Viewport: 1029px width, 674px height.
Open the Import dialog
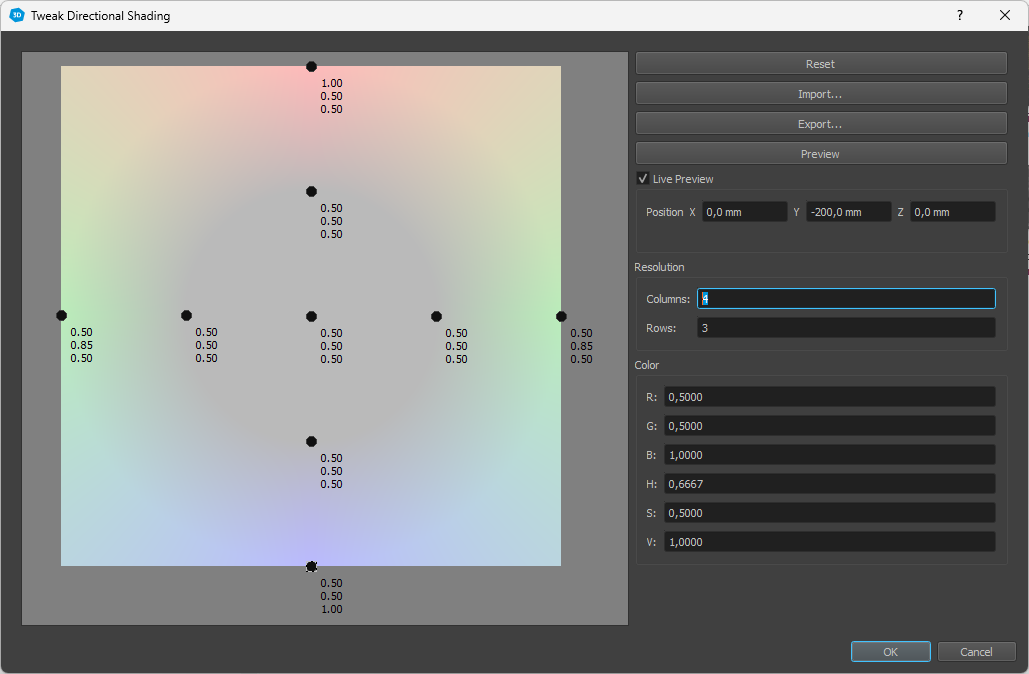click(x=820, y=94)
